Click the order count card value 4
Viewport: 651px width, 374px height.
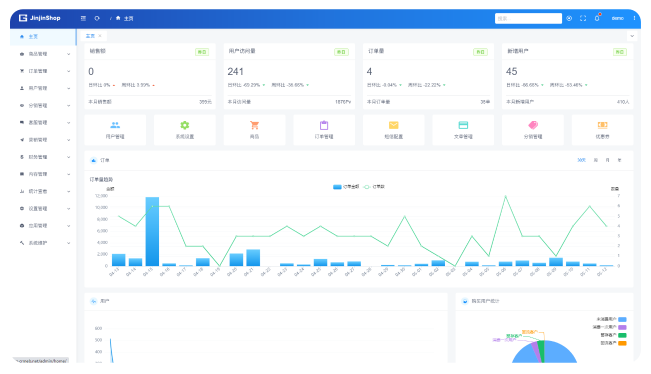369,72
